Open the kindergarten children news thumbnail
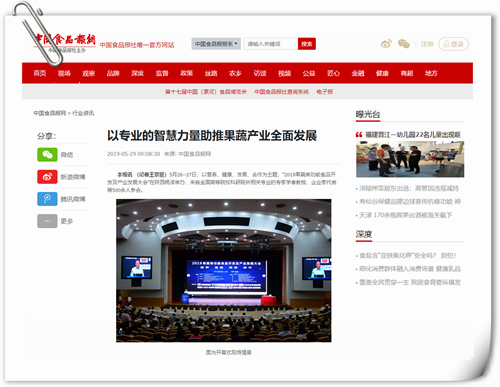 coord(410,159)
